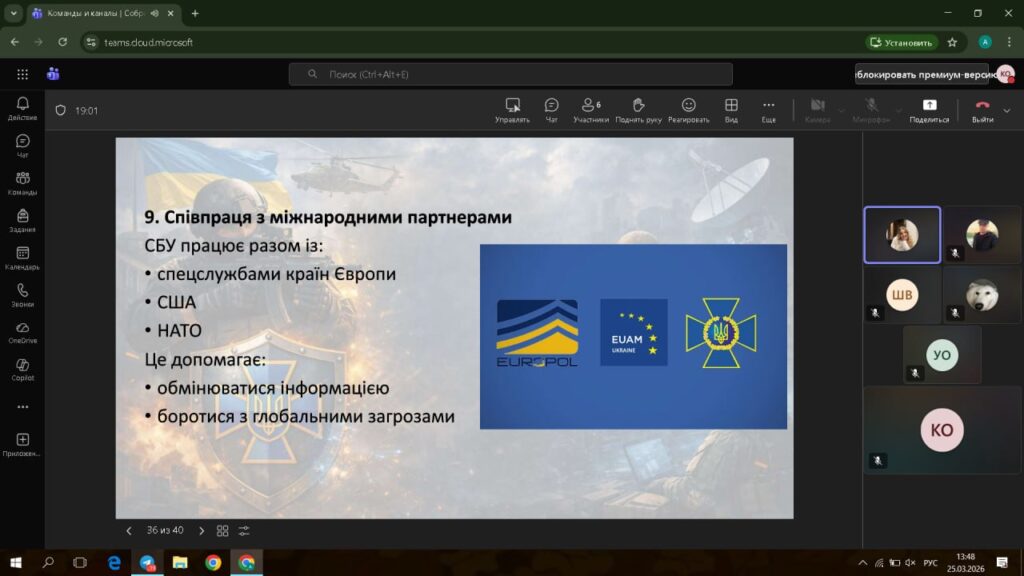Raise hand with Поднять руку
This screenshot has height=576, width=1024.
tap(638, 109)
